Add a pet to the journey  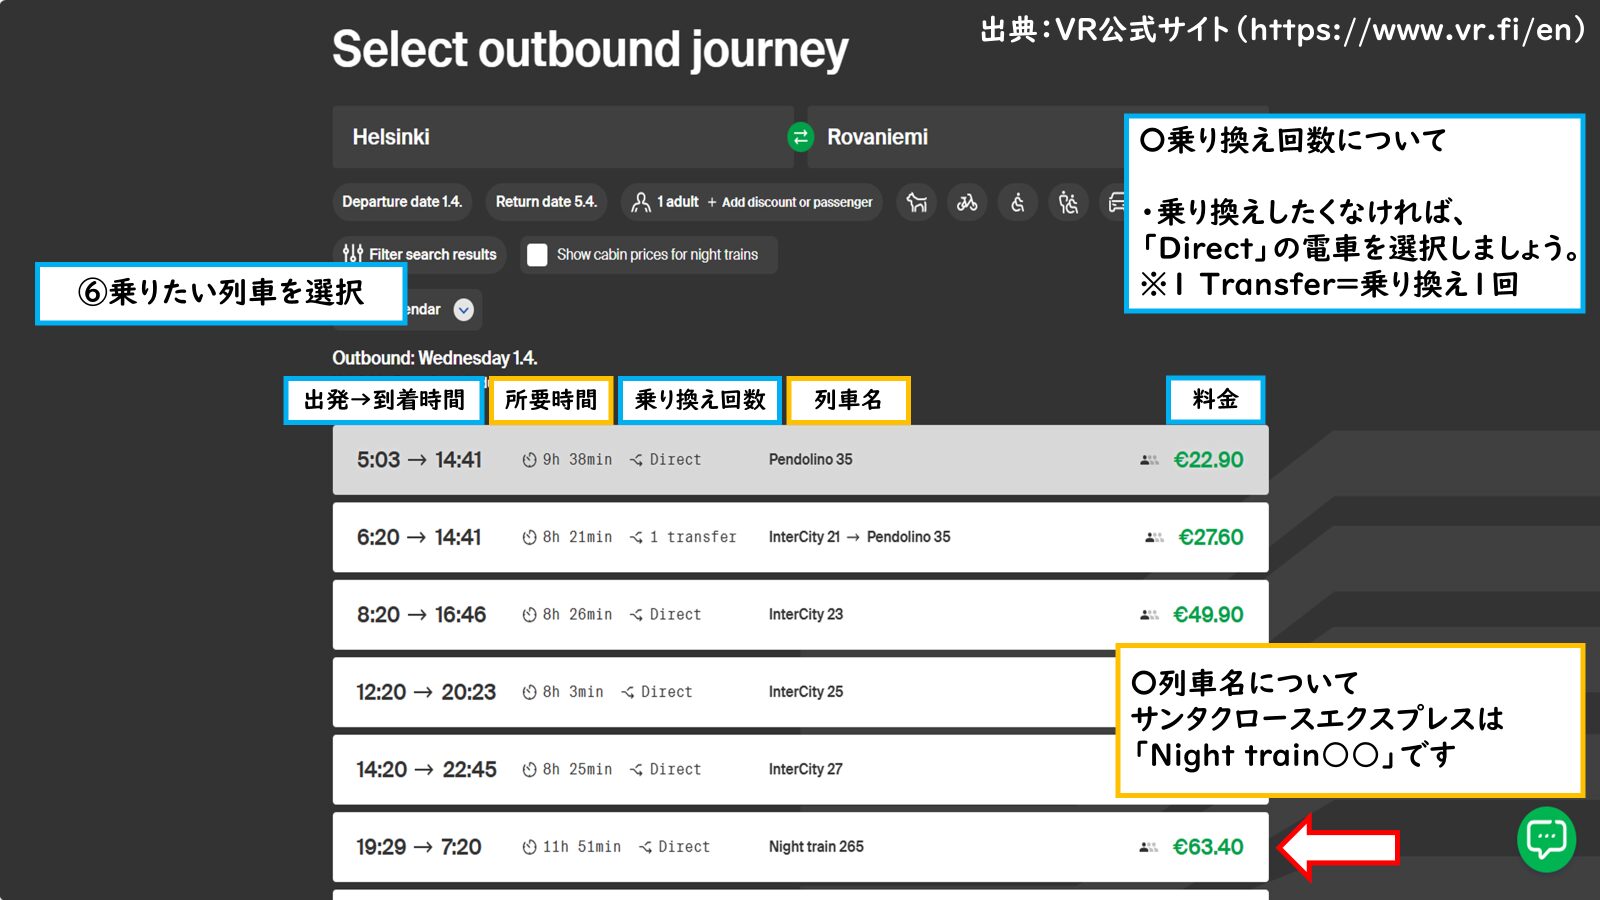point(916,202)
